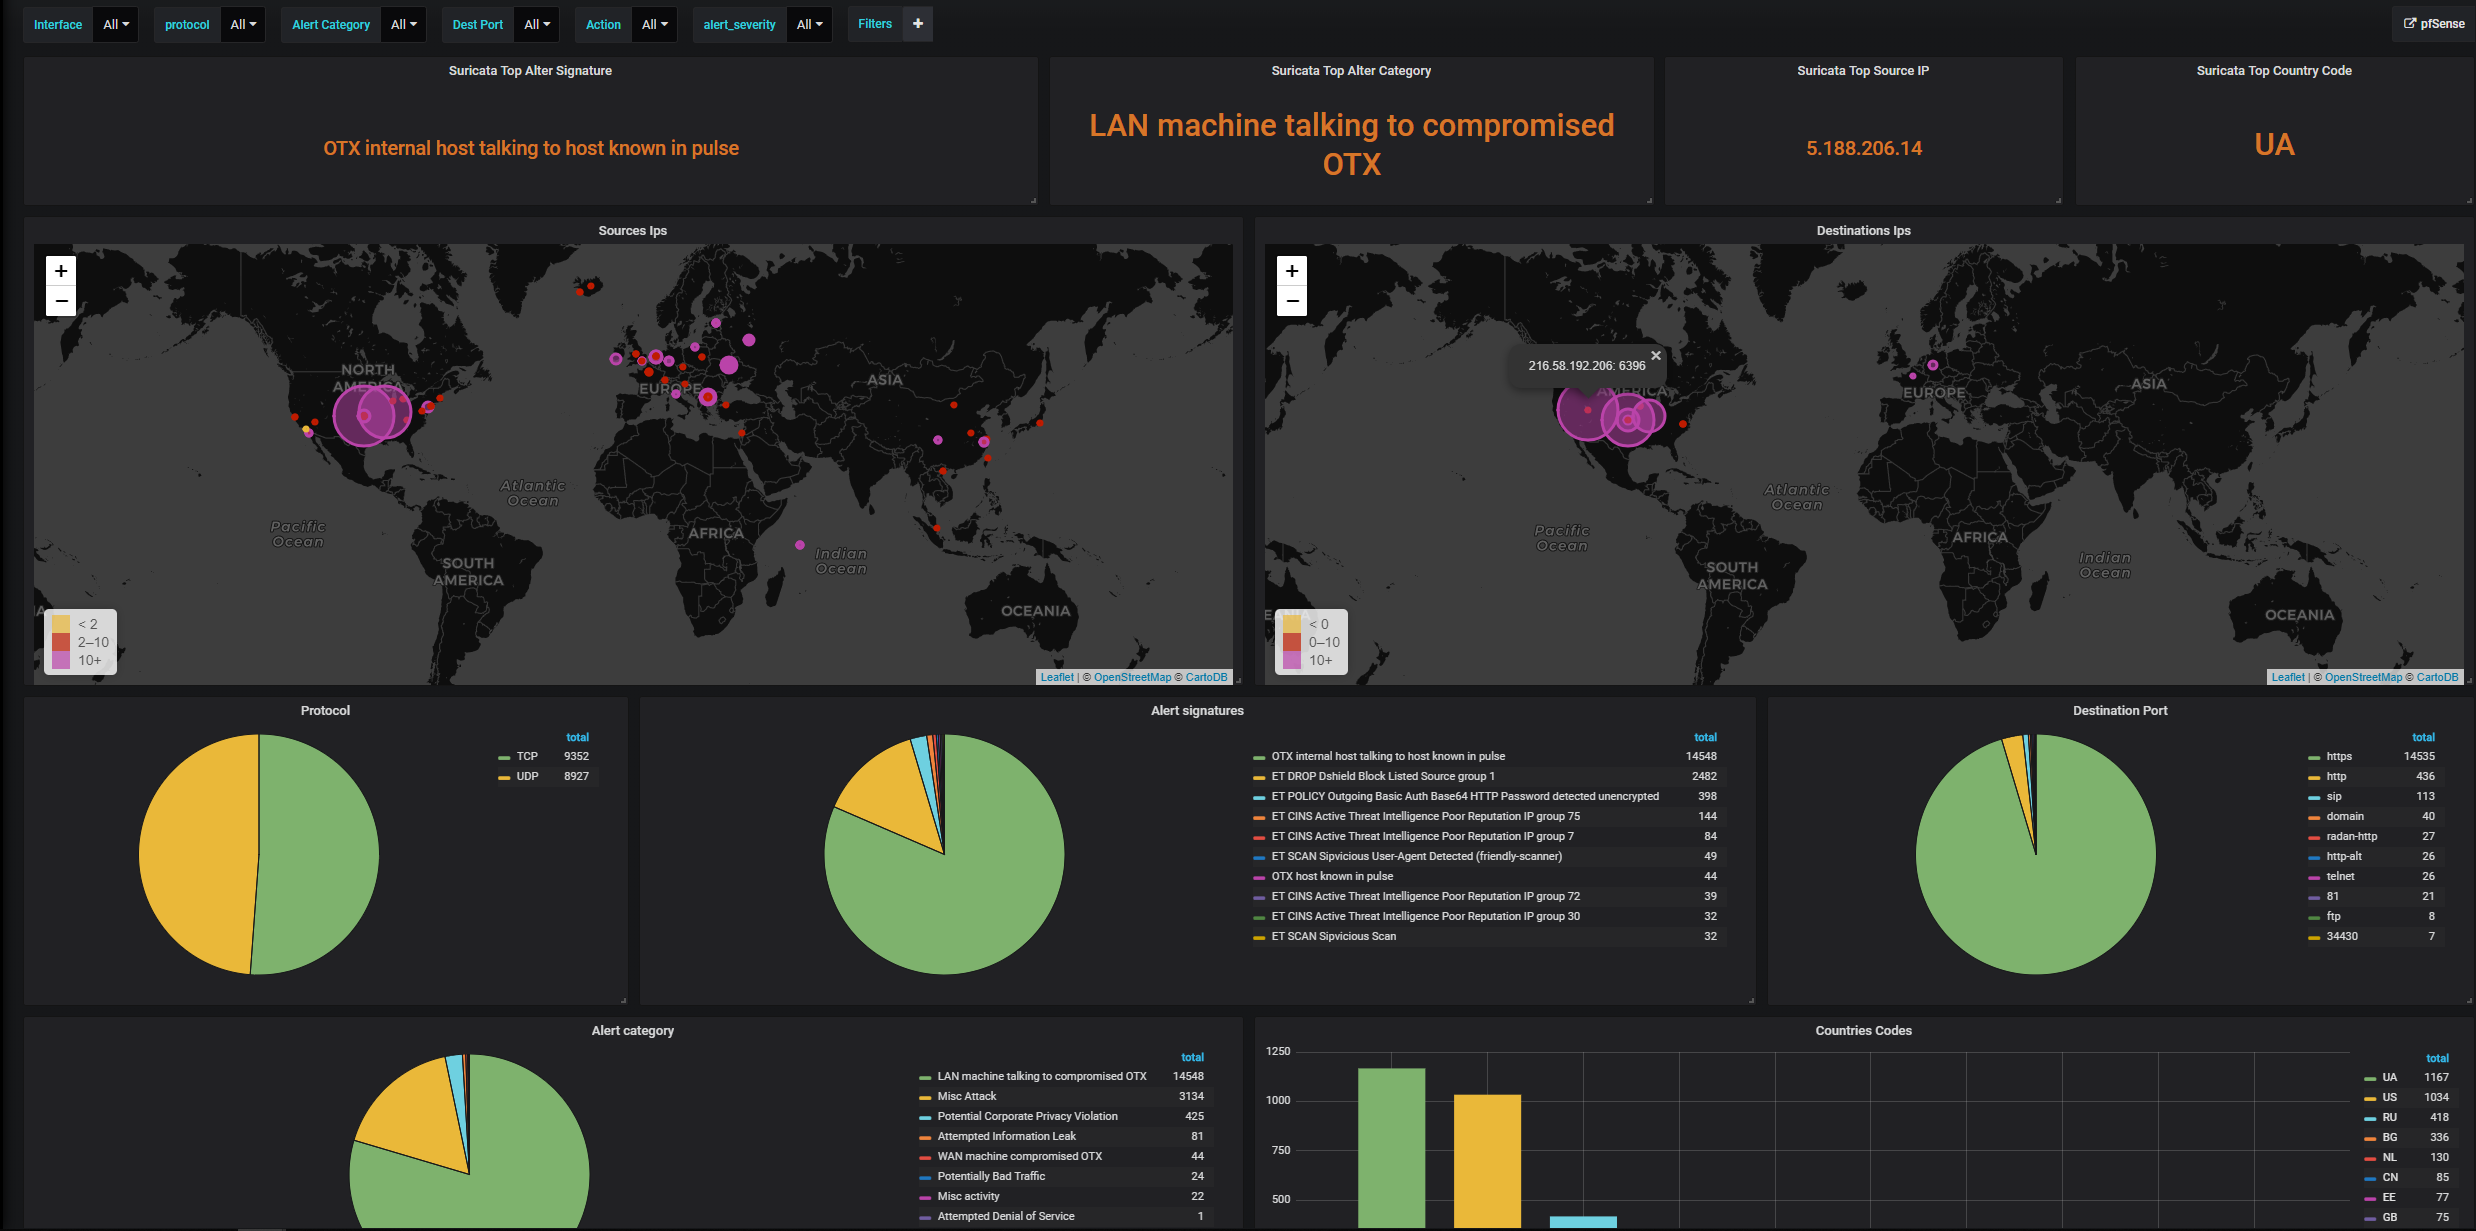Click the 34430 port legend entry
Viewport: 2476px width, 1231px height.
2342,937
